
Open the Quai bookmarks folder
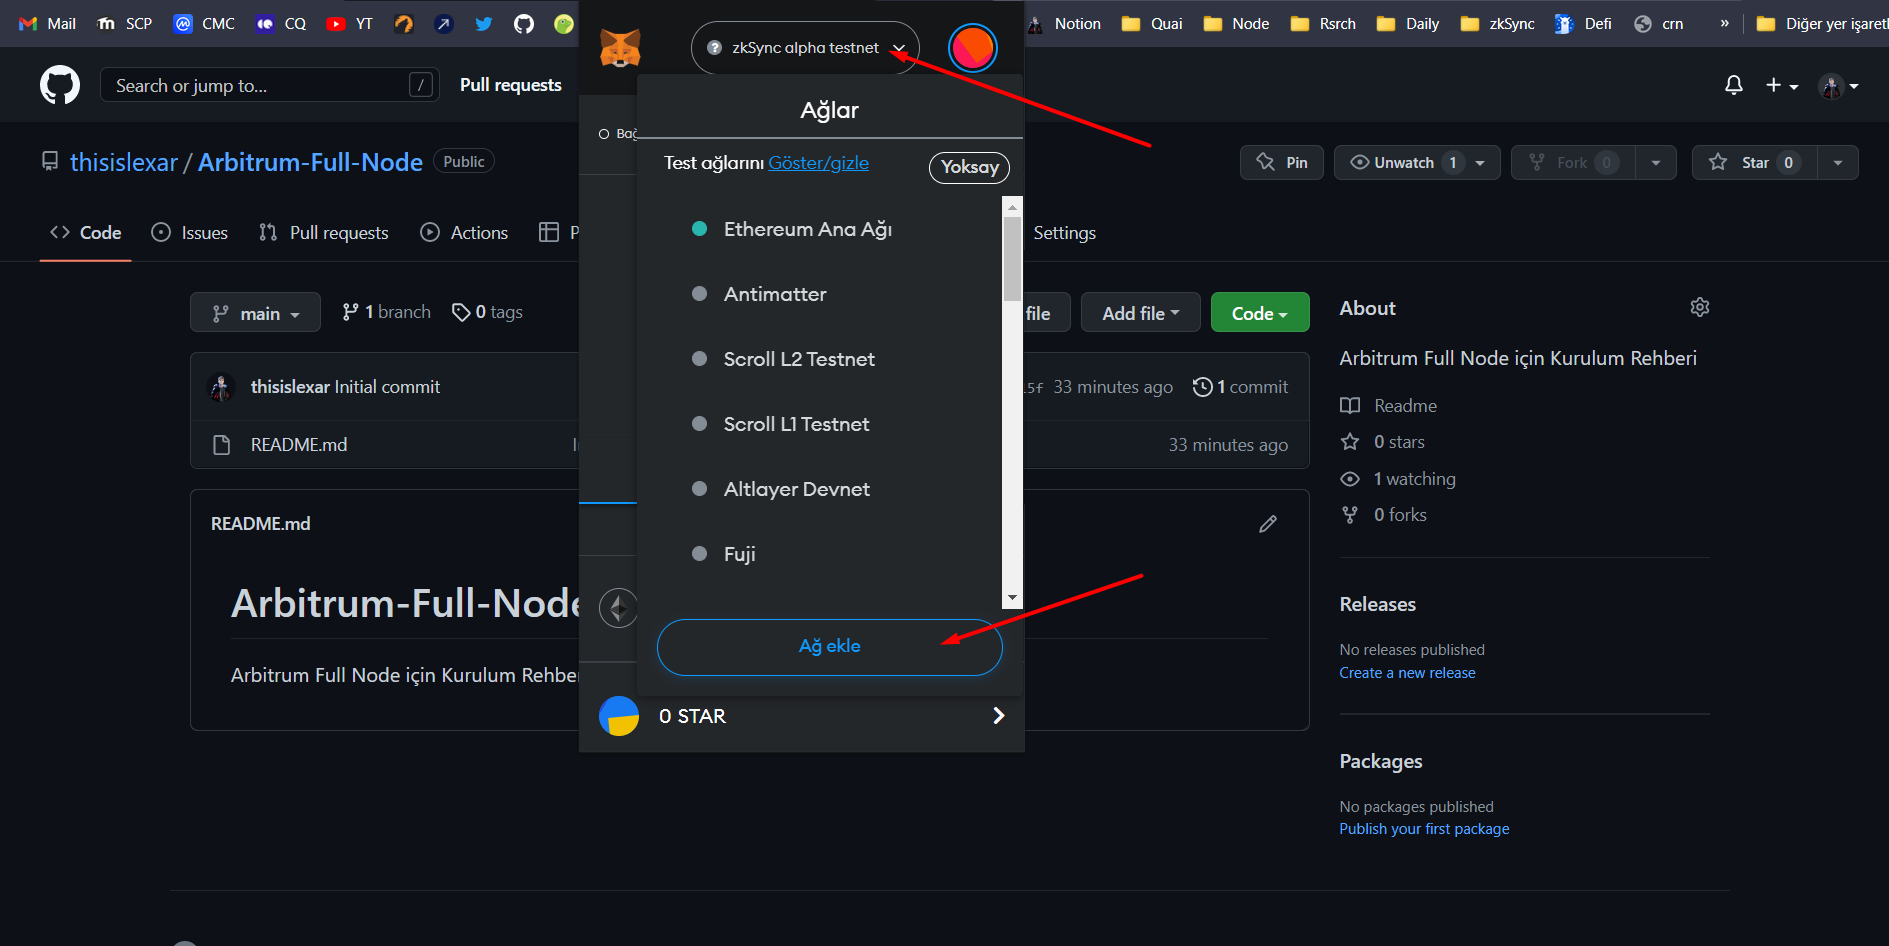pos(1152,23)
